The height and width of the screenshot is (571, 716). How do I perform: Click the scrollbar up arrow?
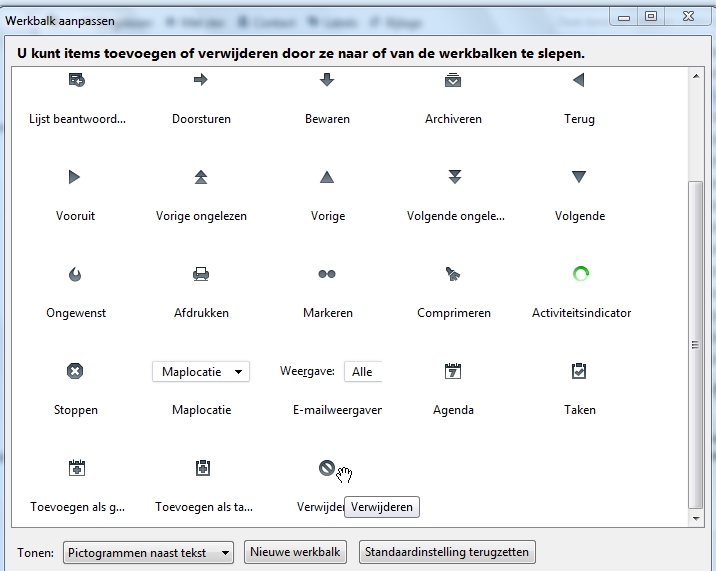tap(696, 76)
